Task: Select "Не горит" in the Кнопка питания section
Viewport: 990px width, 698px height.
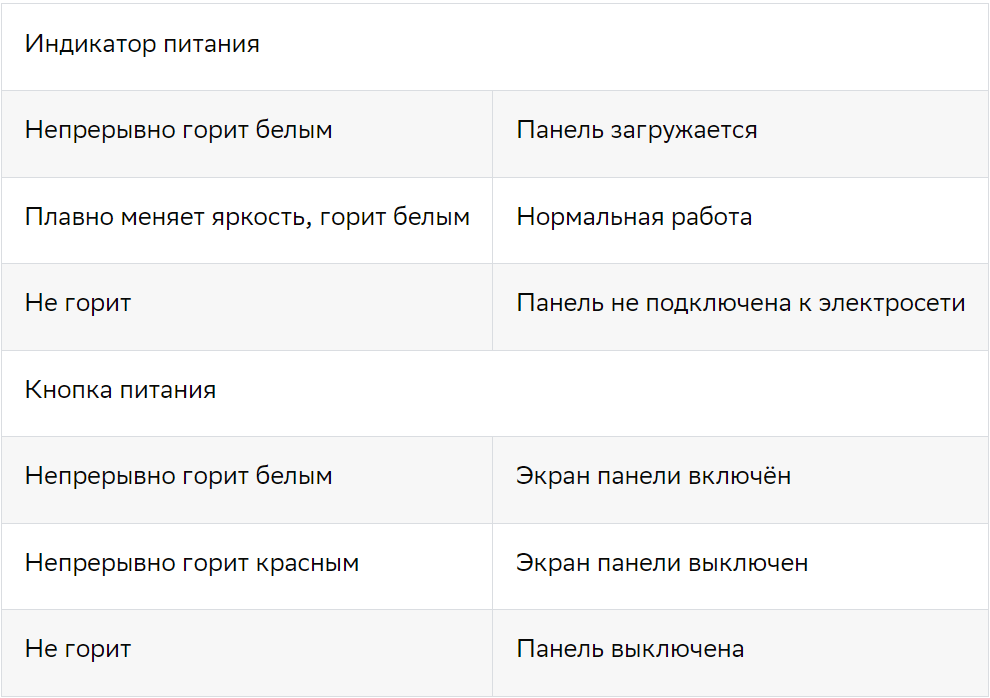Action: 78,650
